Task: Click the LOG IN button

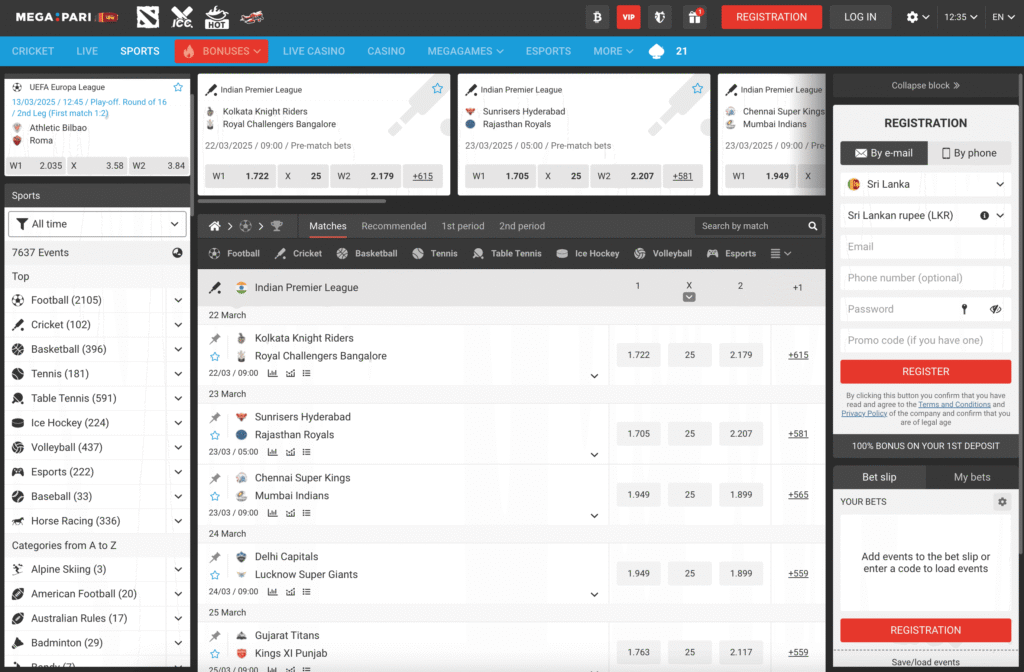Action: pos(860,17)
